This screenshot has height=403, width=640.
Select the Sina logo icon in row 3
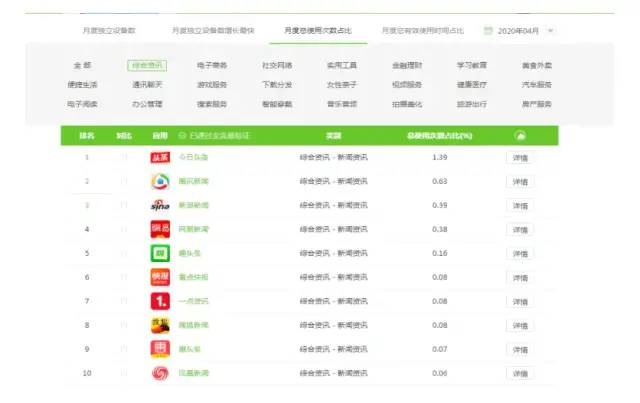point(160,205)
